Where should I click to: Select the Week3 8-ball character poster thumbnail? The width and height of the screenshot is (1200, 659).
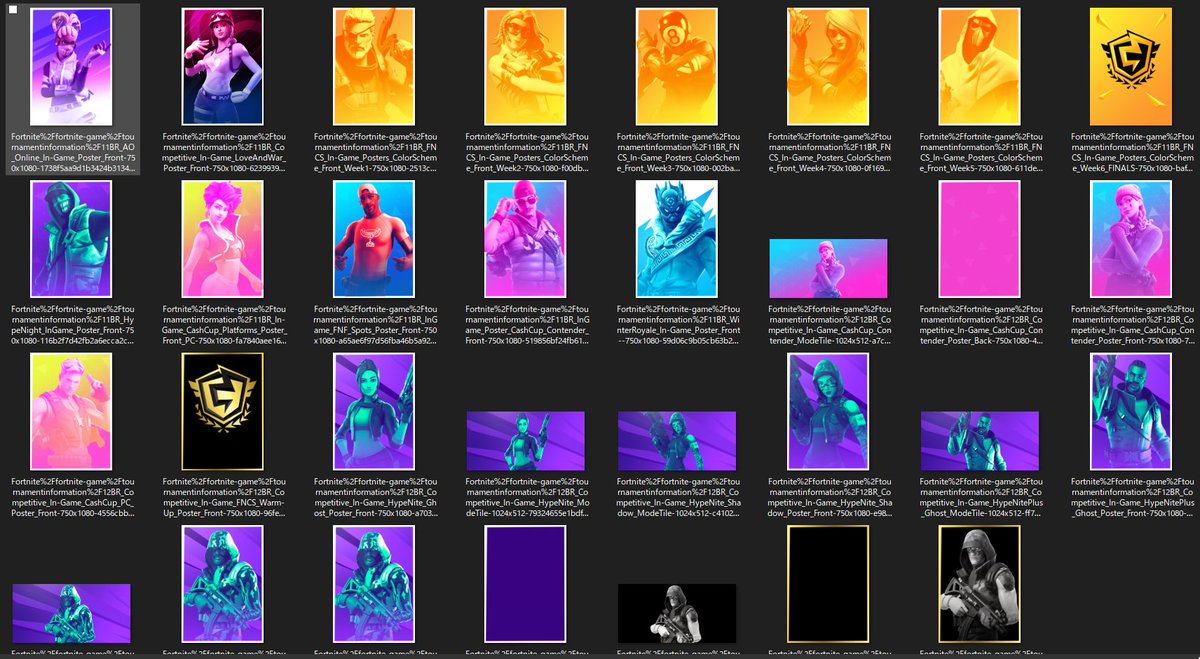[677, 67]
